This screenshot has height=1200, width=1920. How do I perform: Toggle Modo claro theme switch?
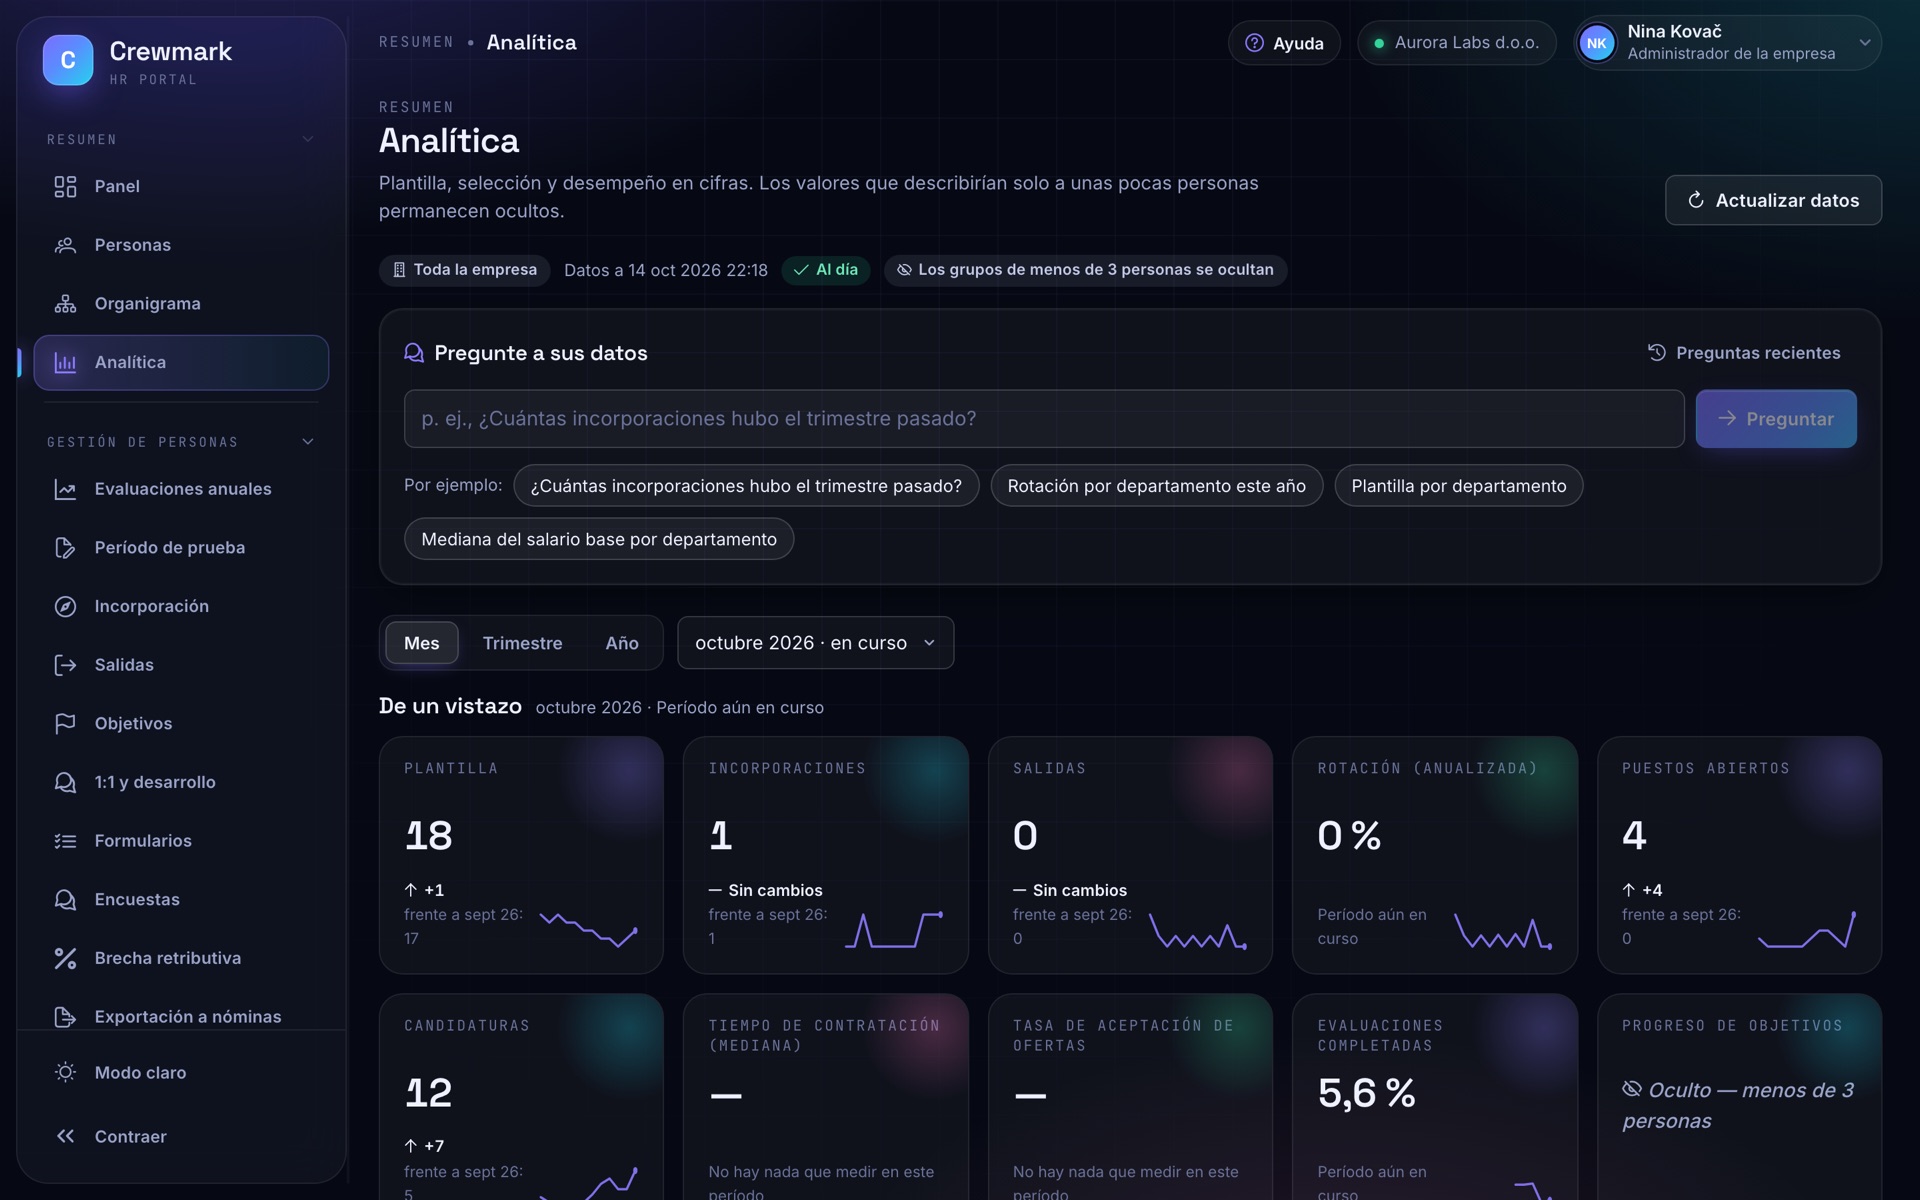[181, 1072]
